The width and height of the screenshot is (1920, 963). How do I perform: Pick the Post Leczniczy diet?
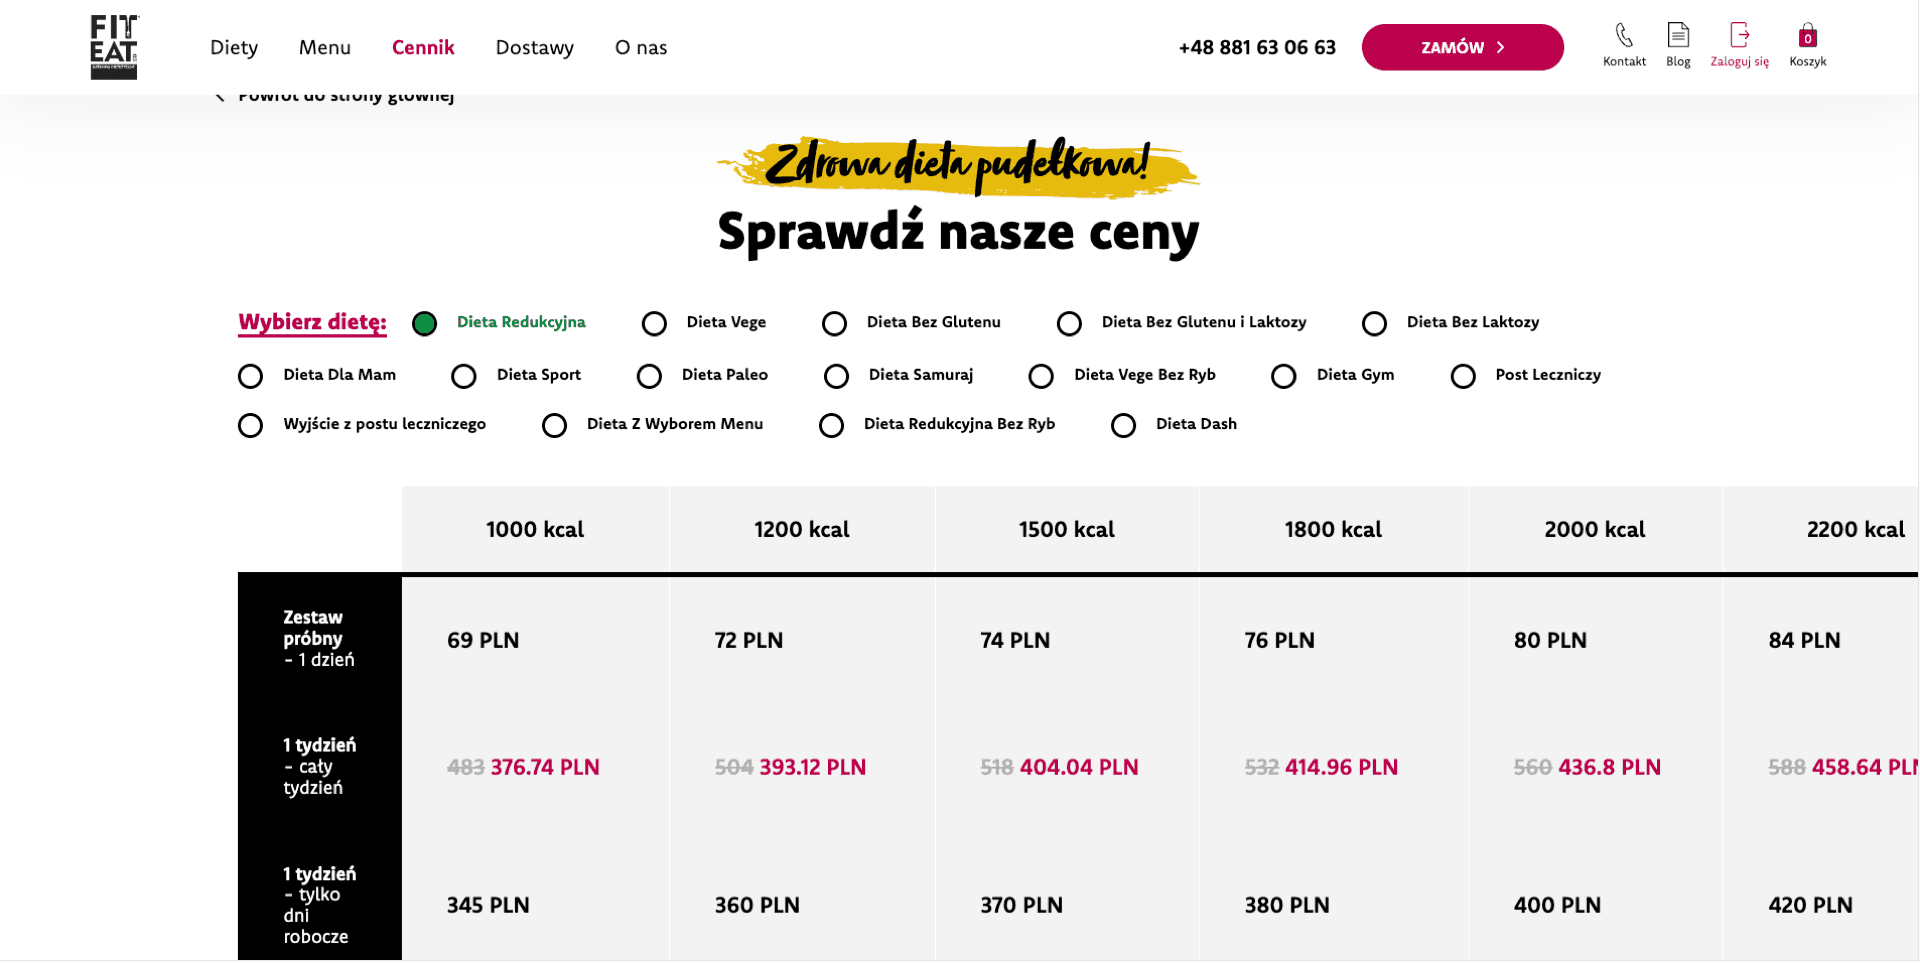pos(1463,377)
